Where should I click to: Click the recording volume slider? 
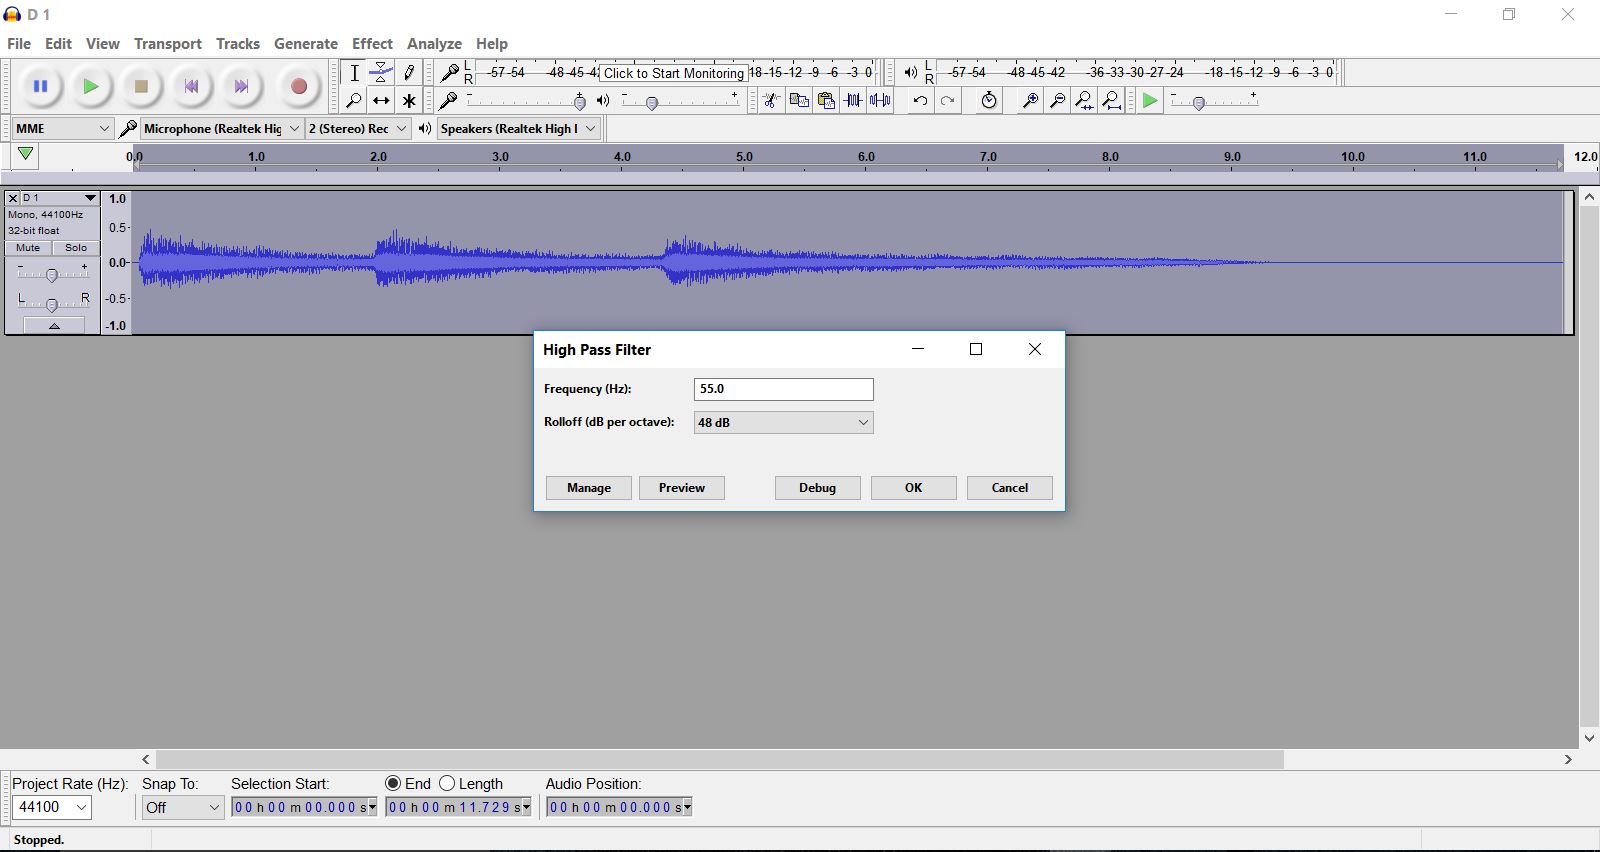(x=526, y=101)
